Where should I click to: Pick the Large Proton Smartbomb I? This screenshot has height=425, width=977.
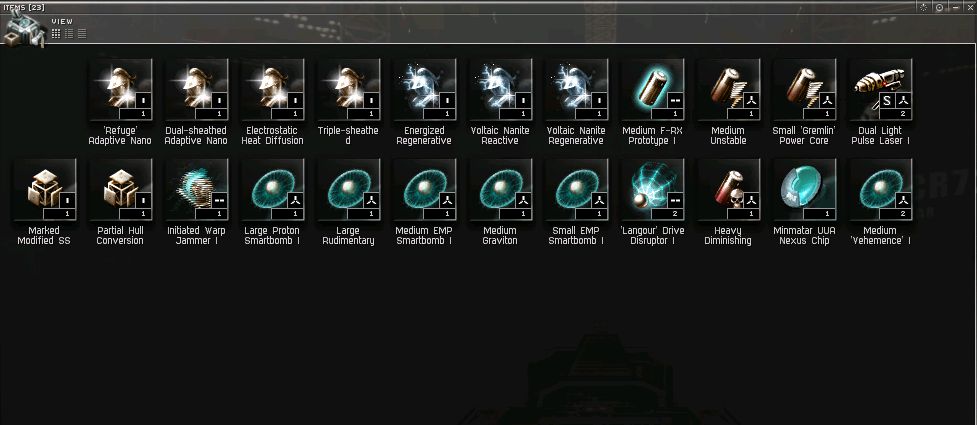(272, 189)
